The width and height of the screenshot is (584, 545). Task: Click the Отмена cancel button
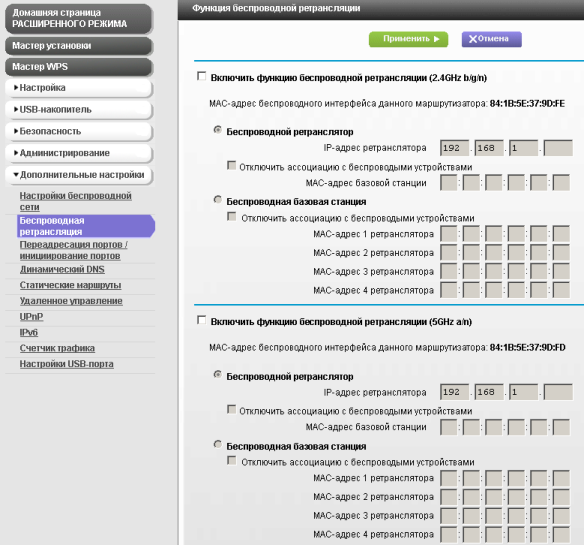[491, 39]
